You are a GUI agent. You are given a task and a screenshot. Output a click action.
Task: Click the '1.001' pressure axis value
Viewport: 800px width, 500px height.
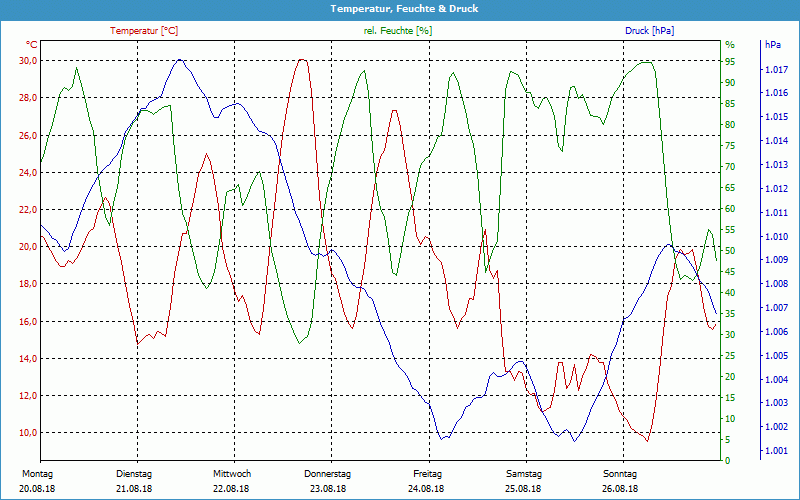(x=777, y=451)
